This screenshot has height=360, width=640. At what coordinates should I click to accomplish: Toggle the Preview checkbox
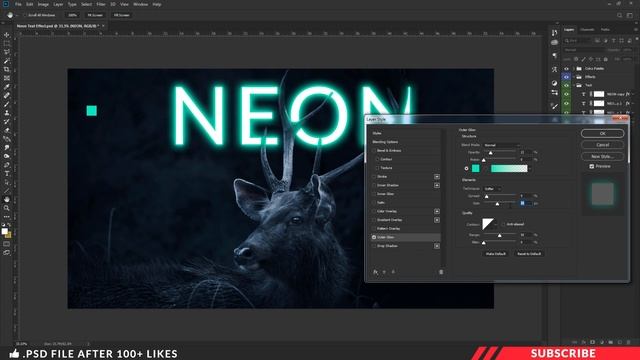click(x=592, y=167)
